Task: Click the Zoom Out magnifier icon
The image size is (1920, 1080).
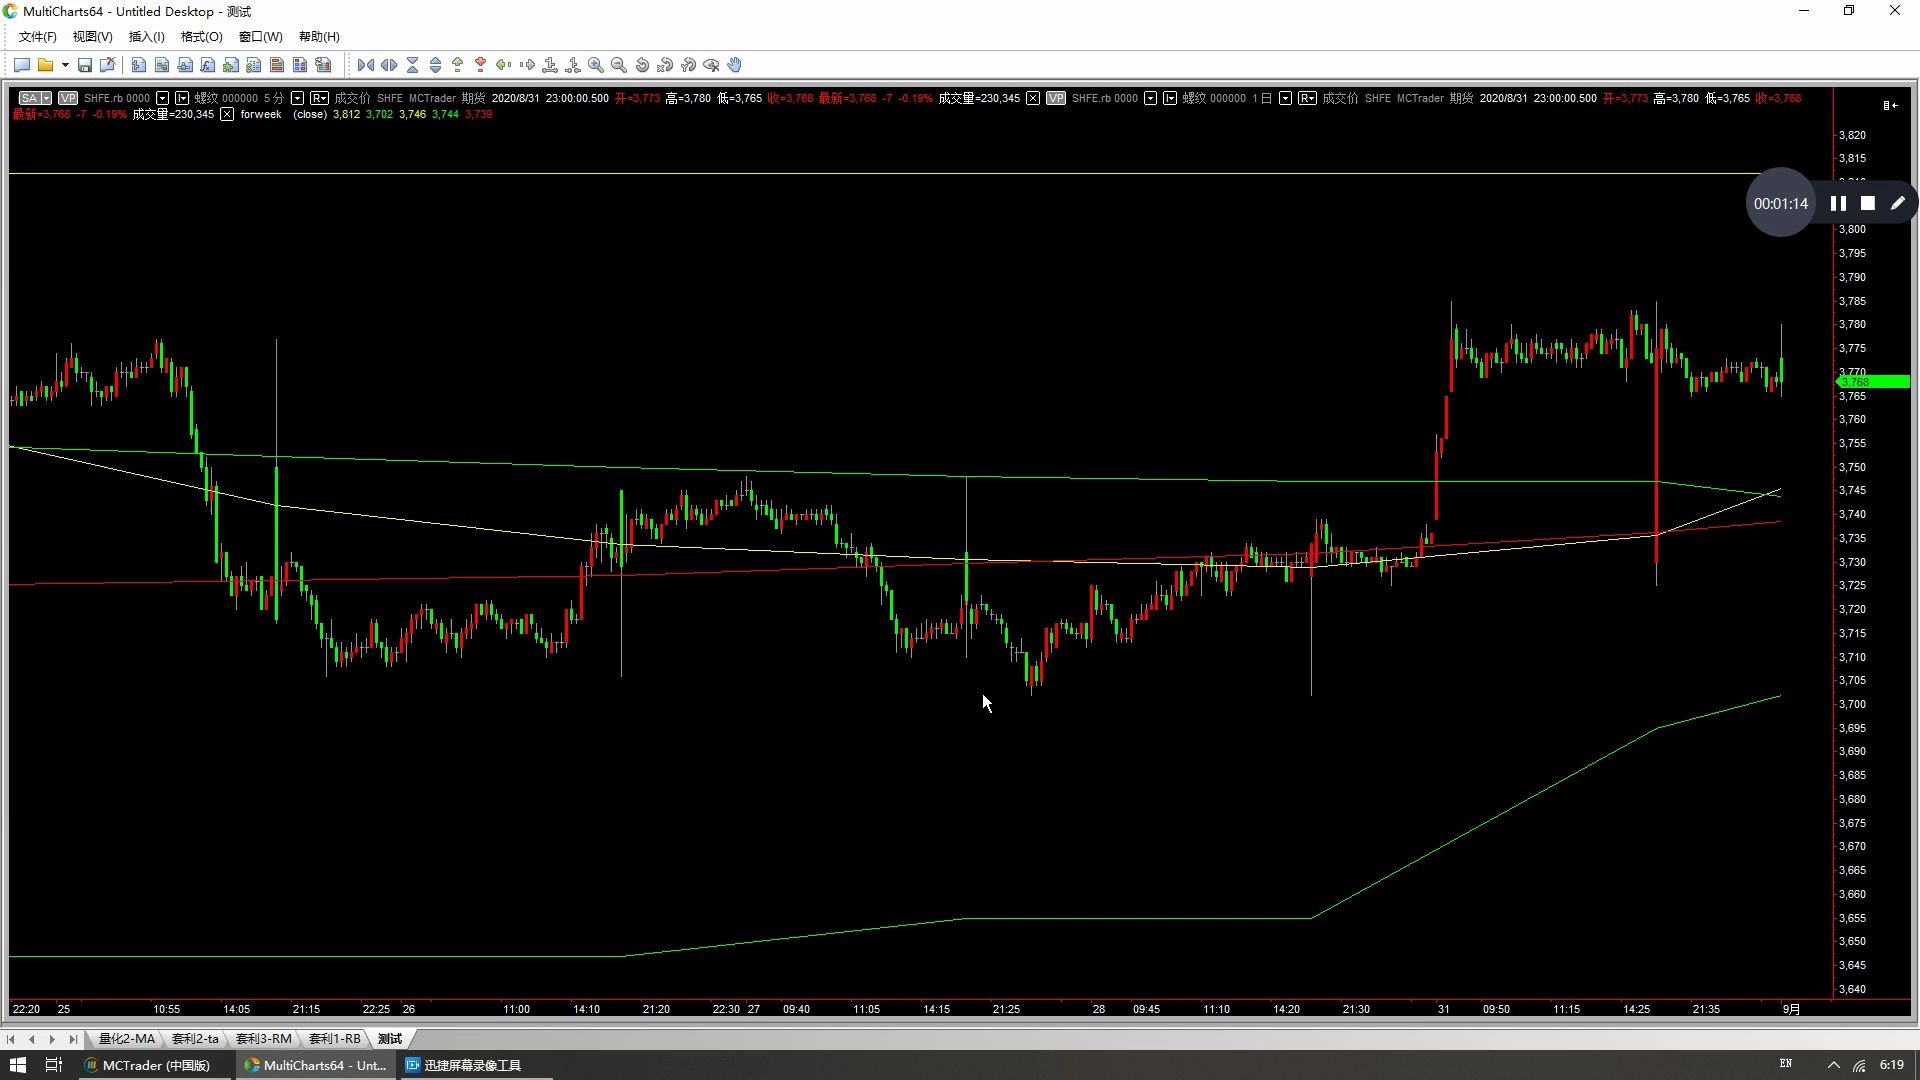Action: 619,65
